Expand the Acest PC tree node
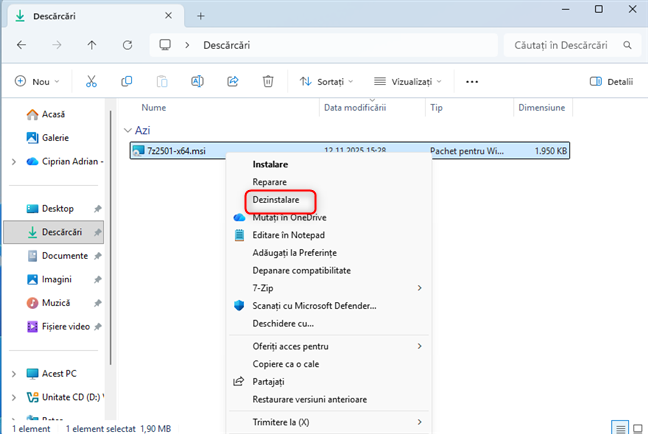The image size is (648, 434). tap(13, 373)
